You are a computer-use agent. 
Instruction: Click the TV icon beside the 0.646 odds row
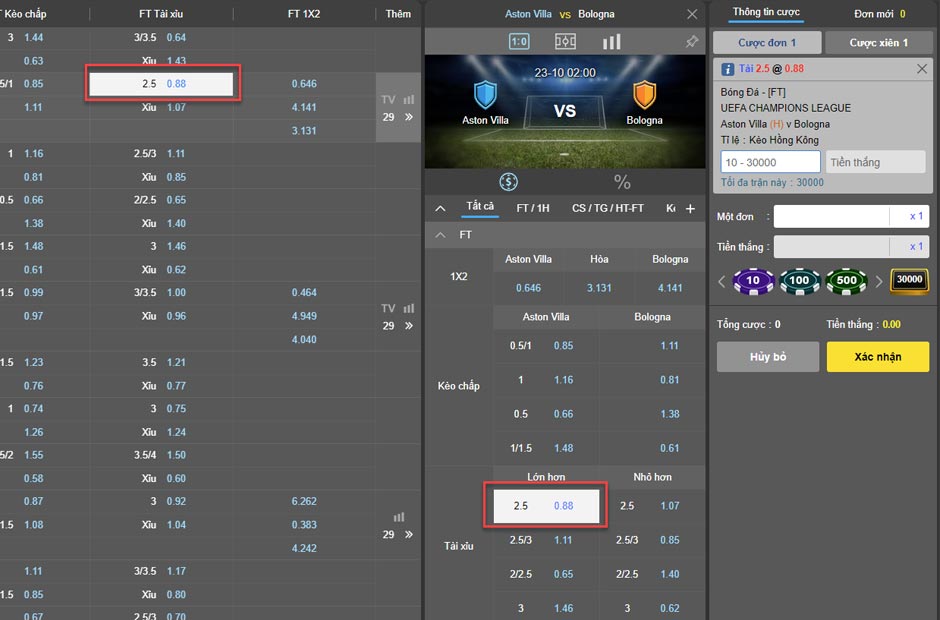click(x=388, y=100)
